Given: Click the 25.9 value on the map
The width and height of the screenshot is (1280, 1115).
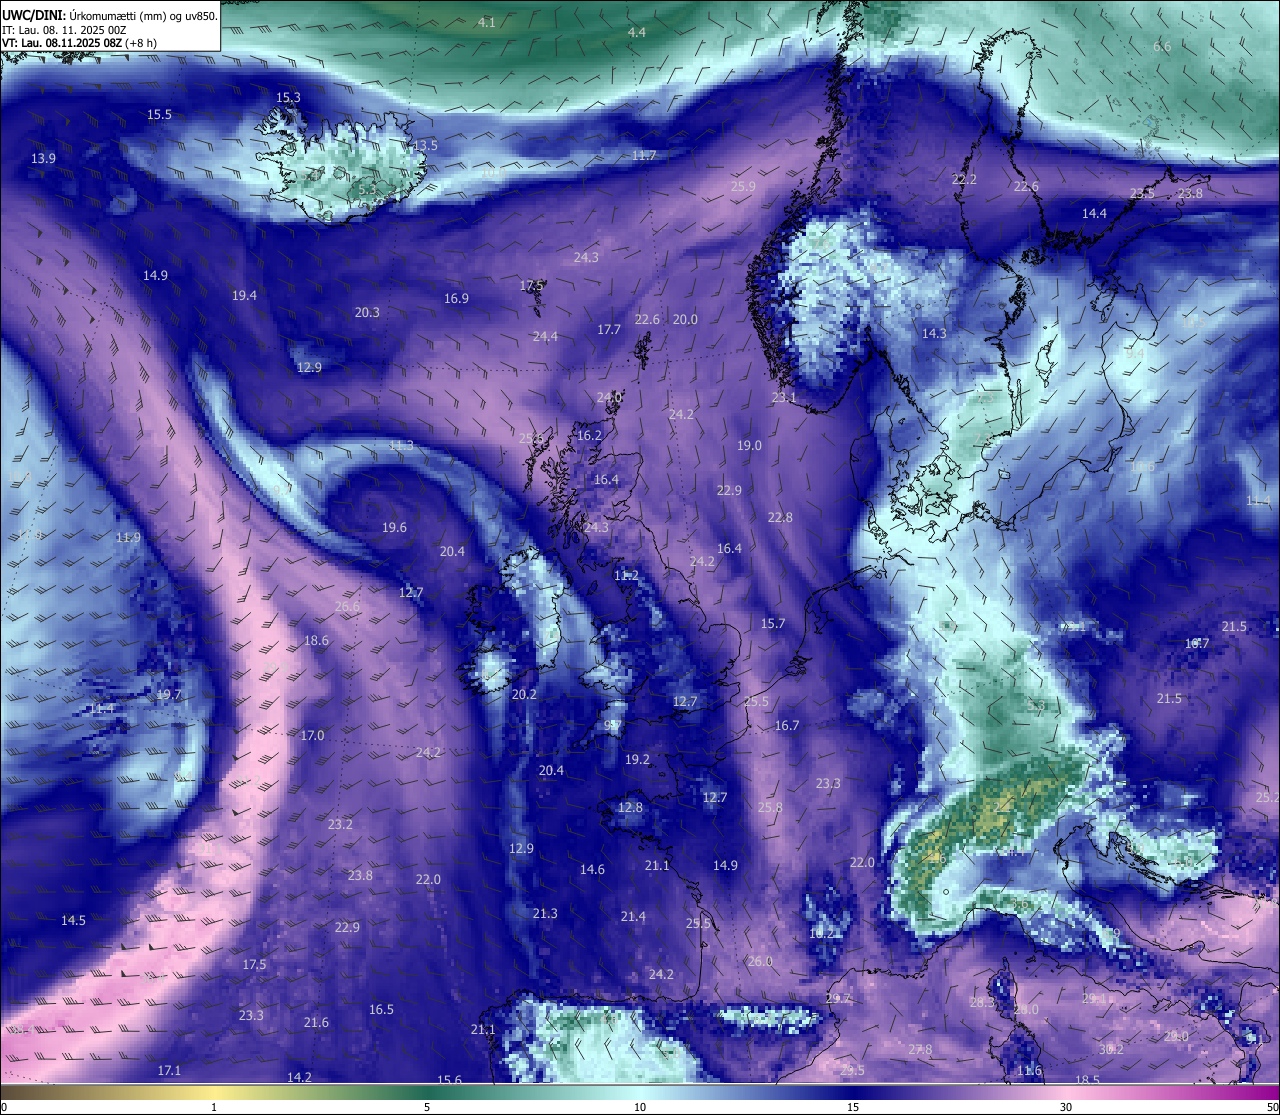Looking at the screenshot, I should (x=743, y=187).
